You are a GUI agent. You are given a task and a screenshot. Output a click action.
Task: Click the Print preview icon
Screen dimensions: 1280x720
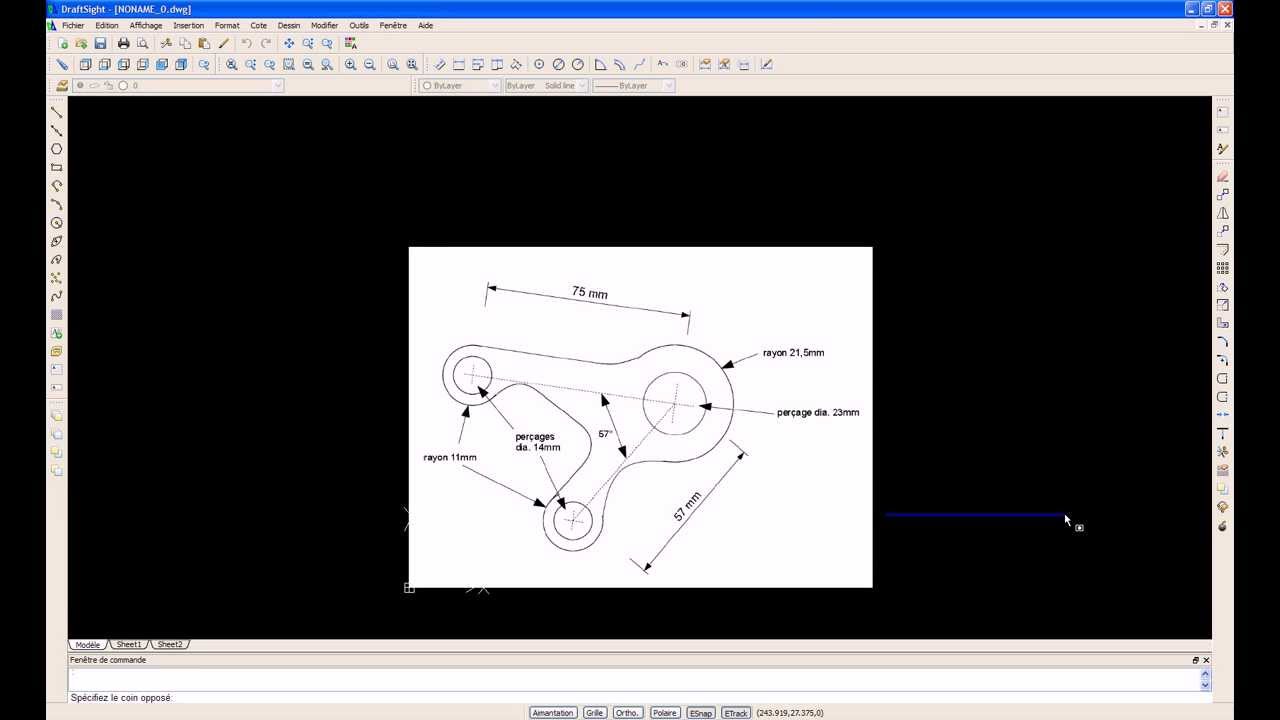[142, 43]
